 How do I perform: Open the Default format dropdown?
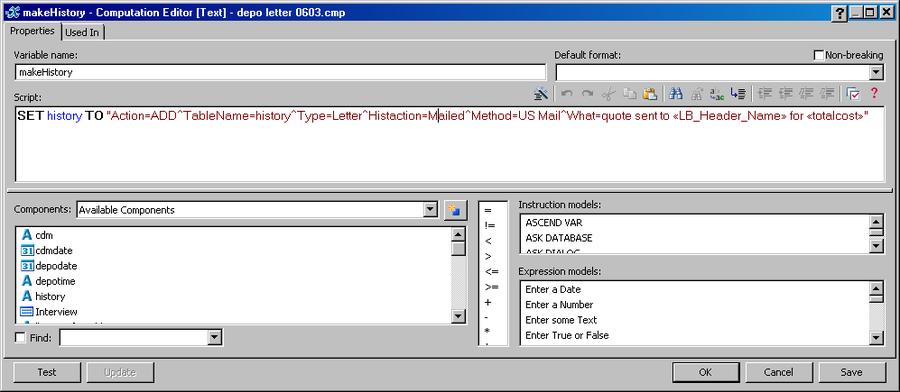click(x=876, y=73)
